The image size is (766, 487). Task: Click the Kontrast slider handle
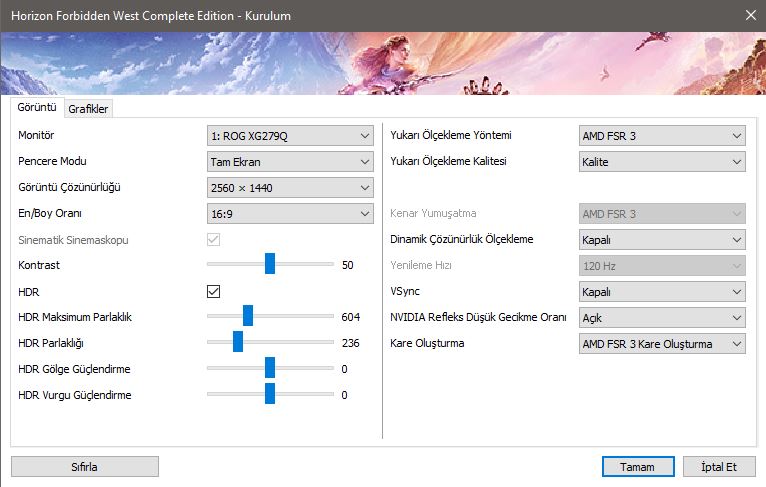pos(270,264)
